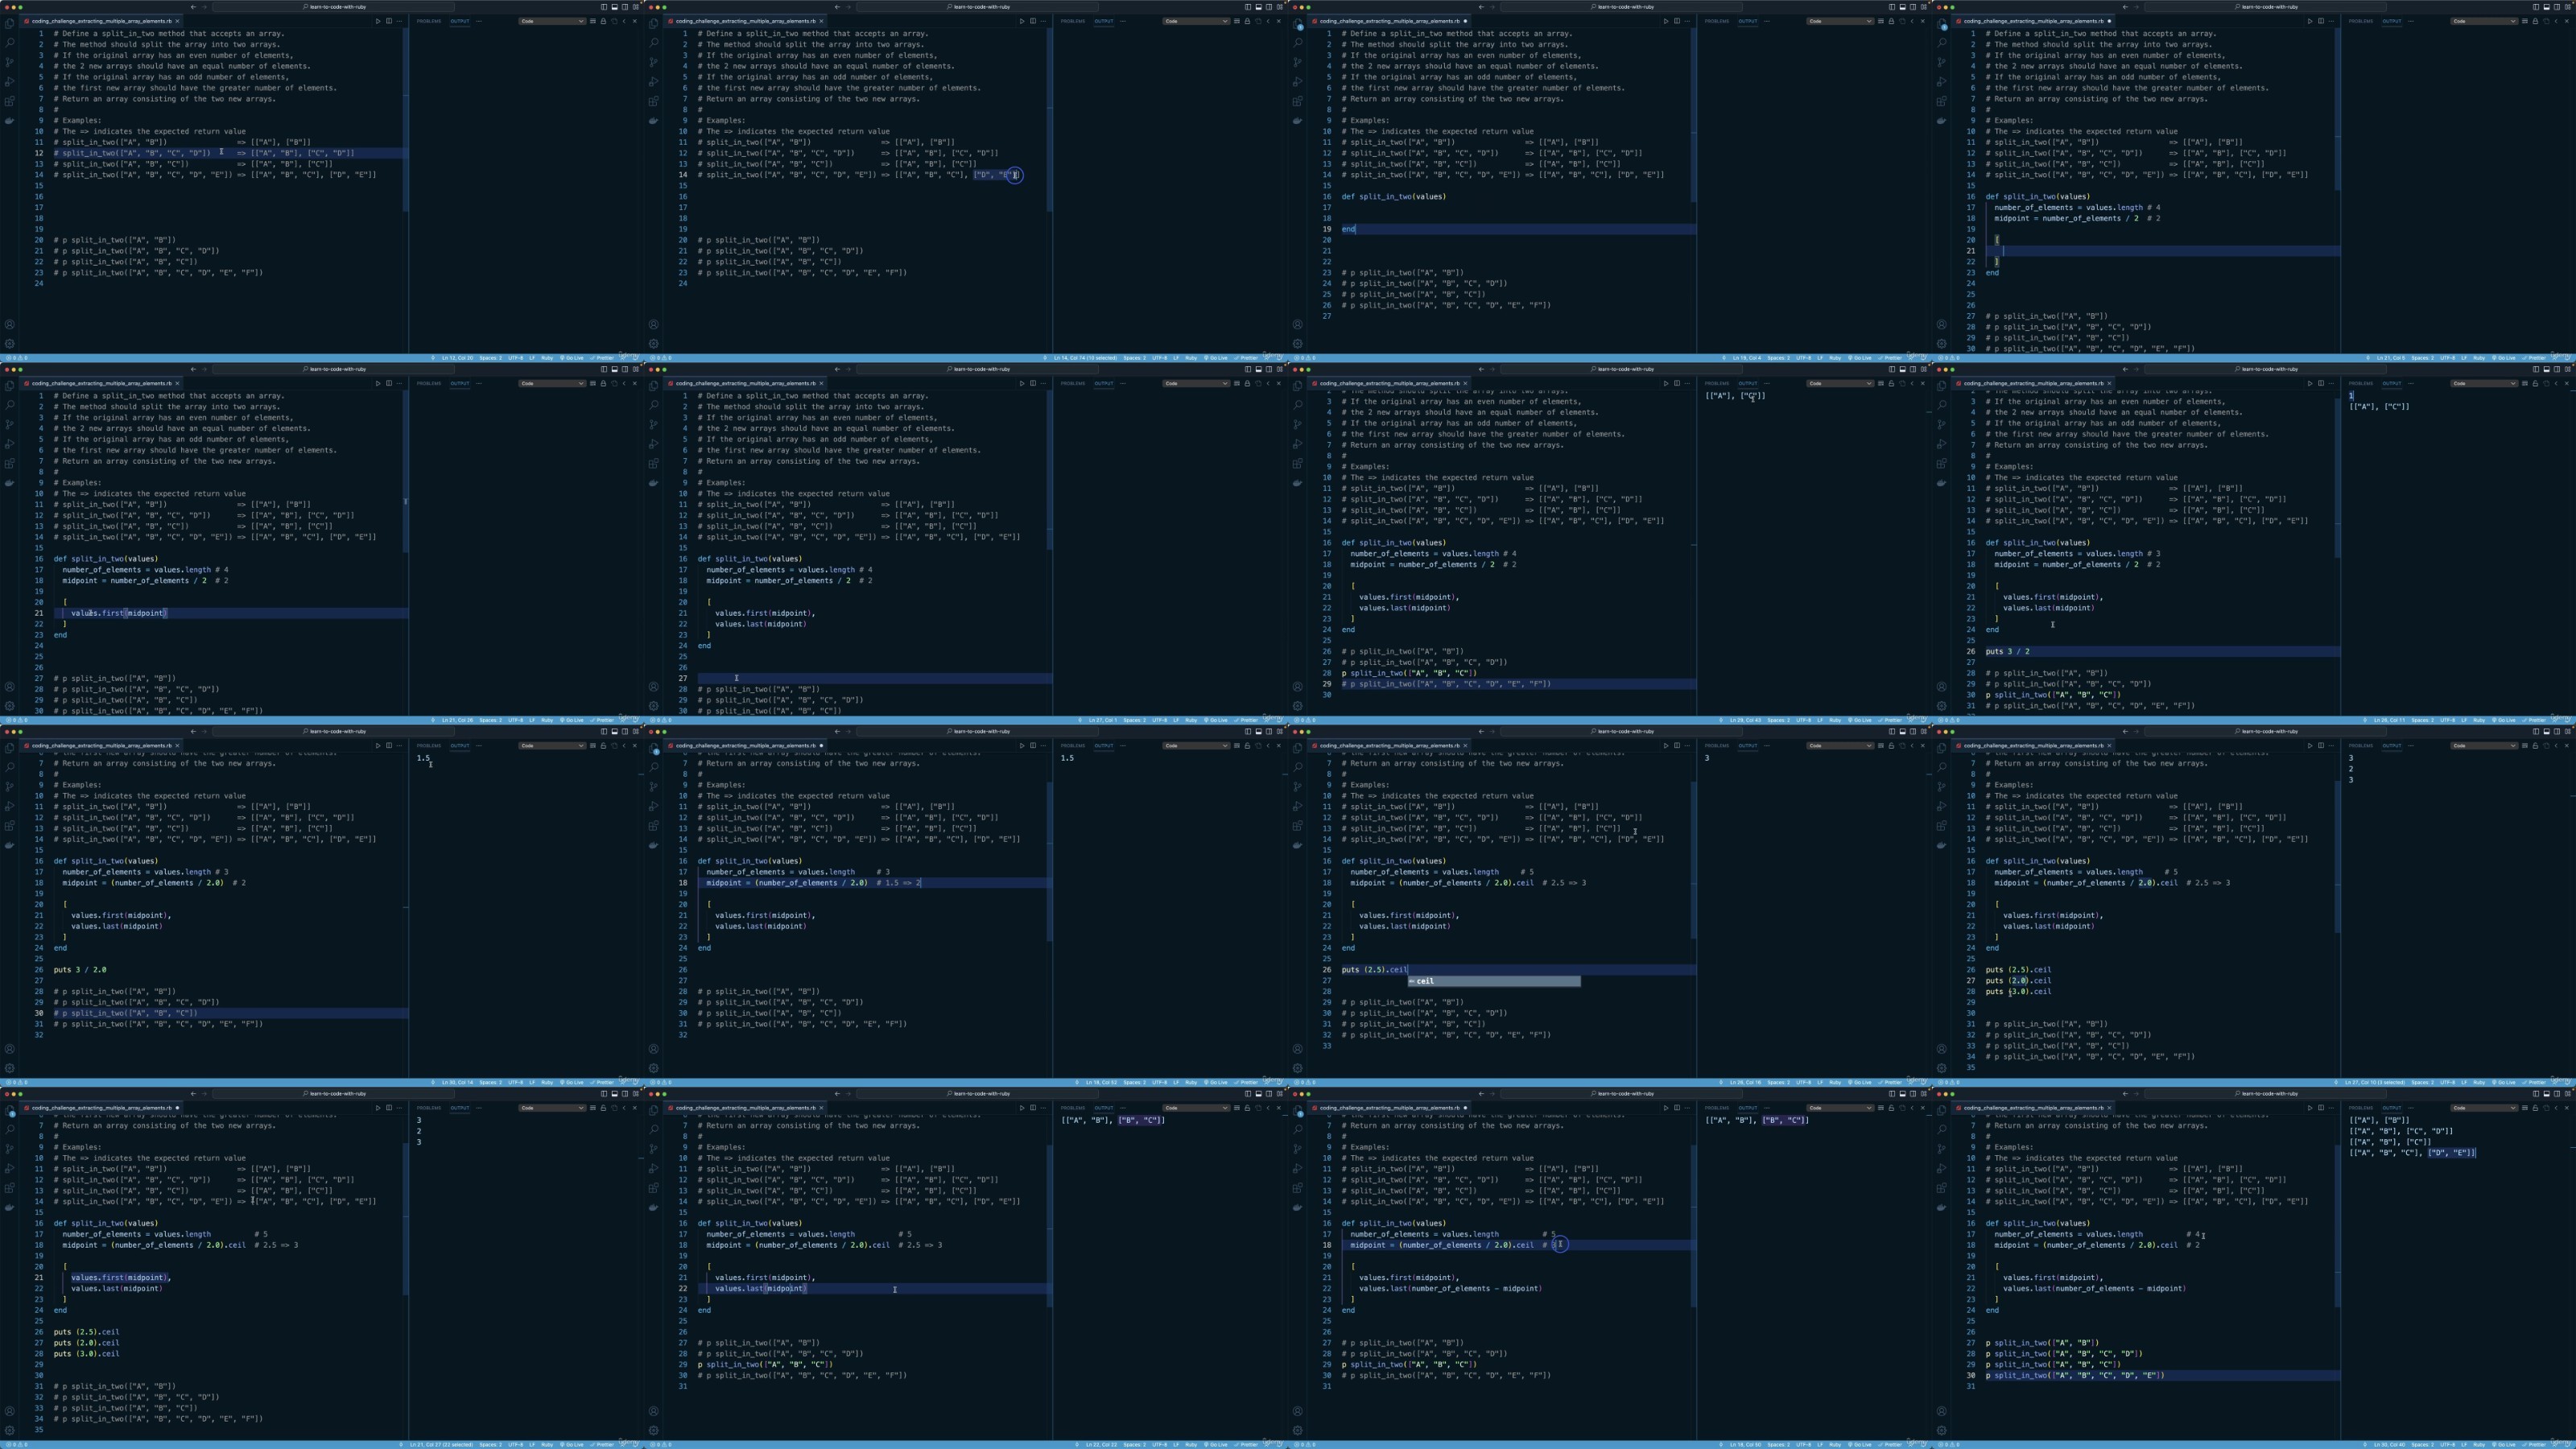This screenshot has height=1449, width=2576.
Task: Toggle auto-scroll lock in the Output panel
Action: [604, 21]
